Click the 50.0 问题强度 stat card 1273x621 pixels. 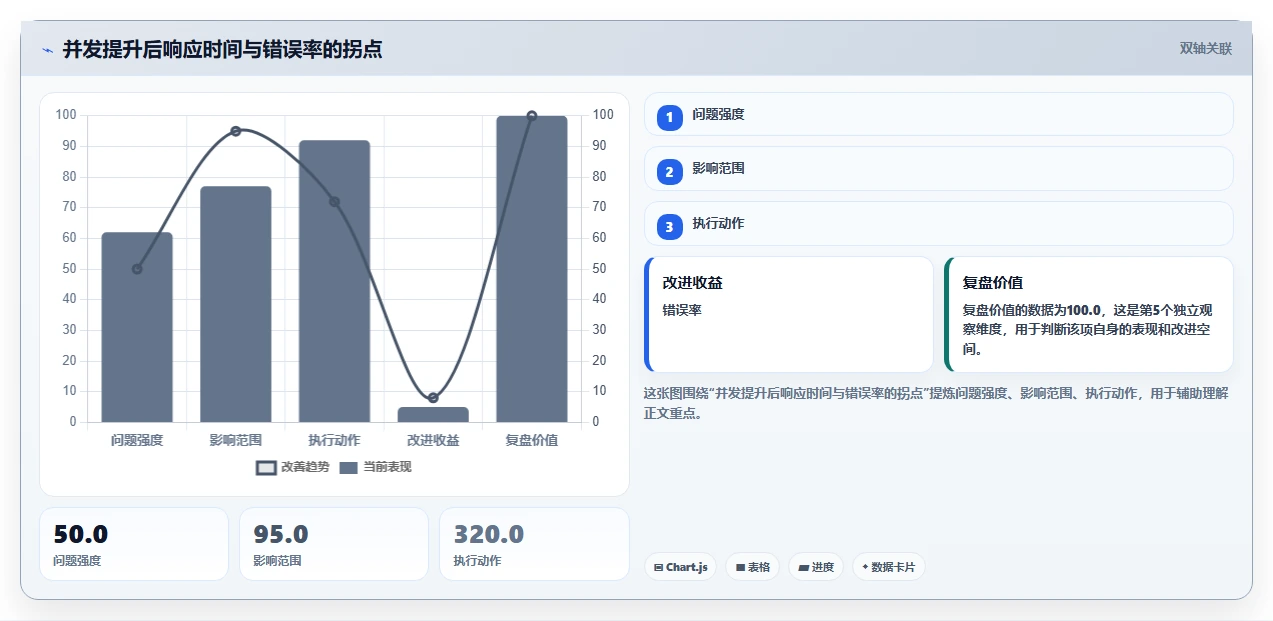pos(134,544)
